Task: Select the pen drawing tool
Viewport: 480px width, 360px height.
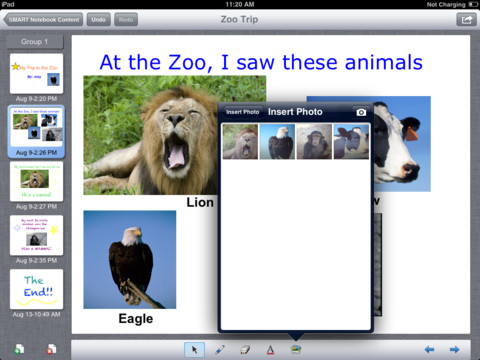Action: (x=220, y=350)
